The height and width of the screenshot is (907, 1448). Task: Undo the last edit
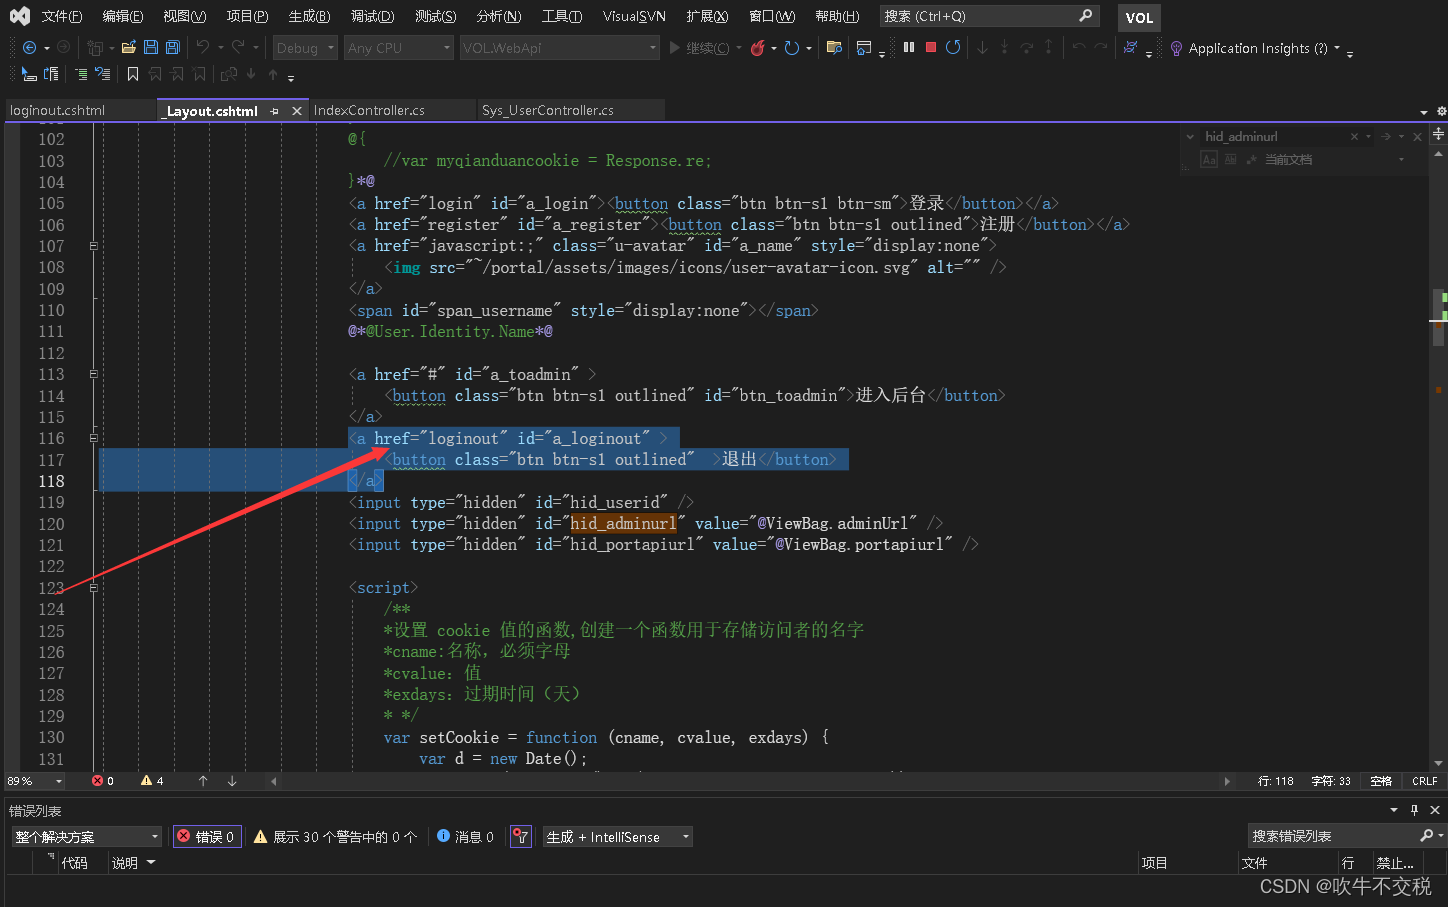coord(203,48)
